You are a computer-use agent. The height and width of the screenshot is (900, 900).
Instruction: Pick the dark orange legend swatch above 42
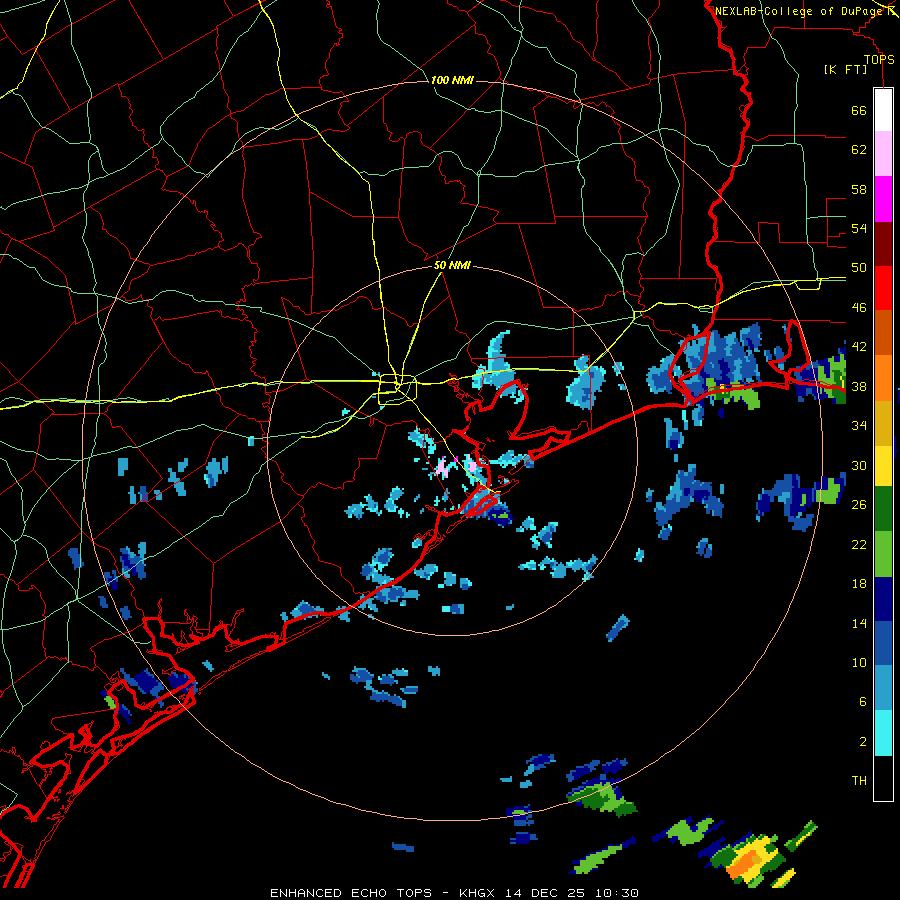[883, 332]
